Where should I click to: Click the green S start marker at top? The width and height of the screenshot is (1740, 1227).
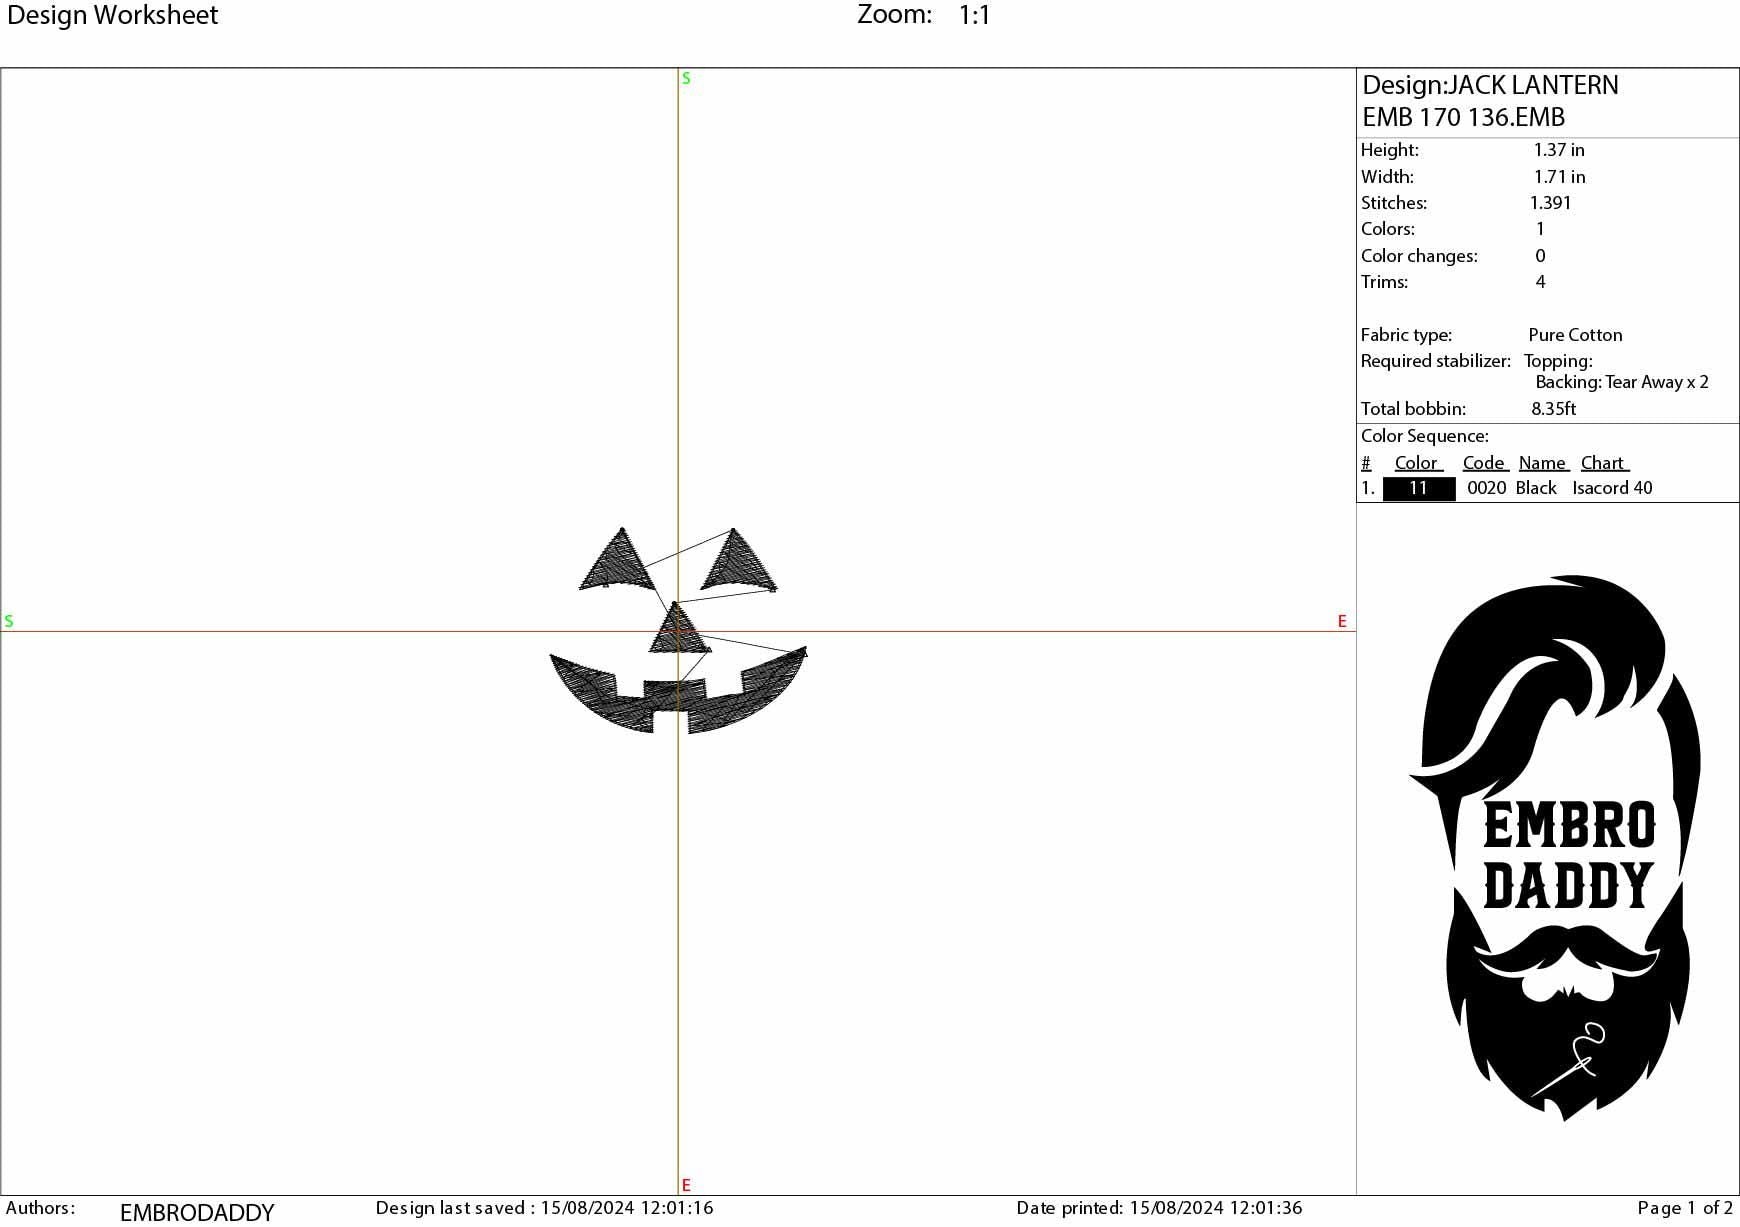tap(685, 78)
